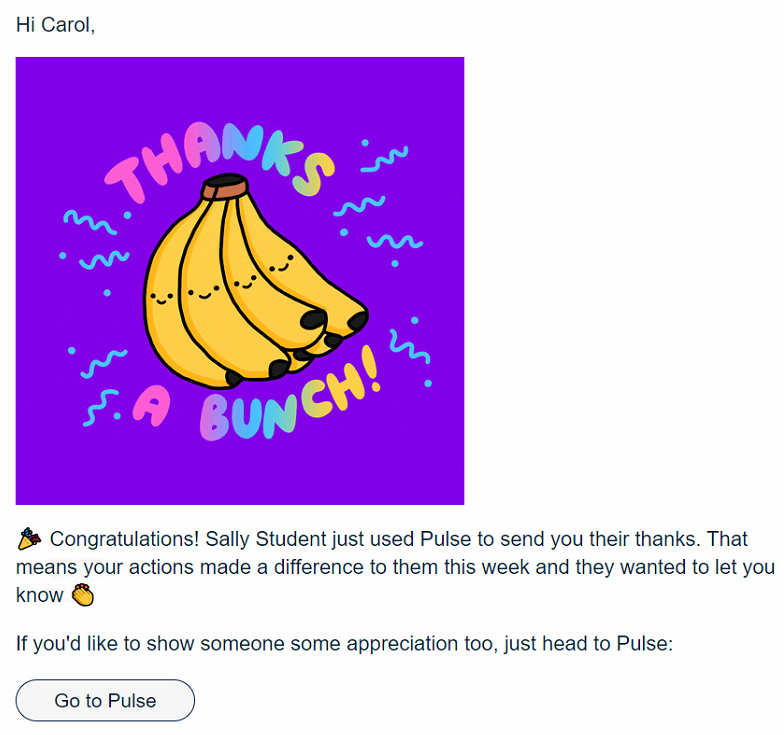Viewport: 784px width, 735px height.
Task: Click the pink letter A in image
Action: point(151,406)
